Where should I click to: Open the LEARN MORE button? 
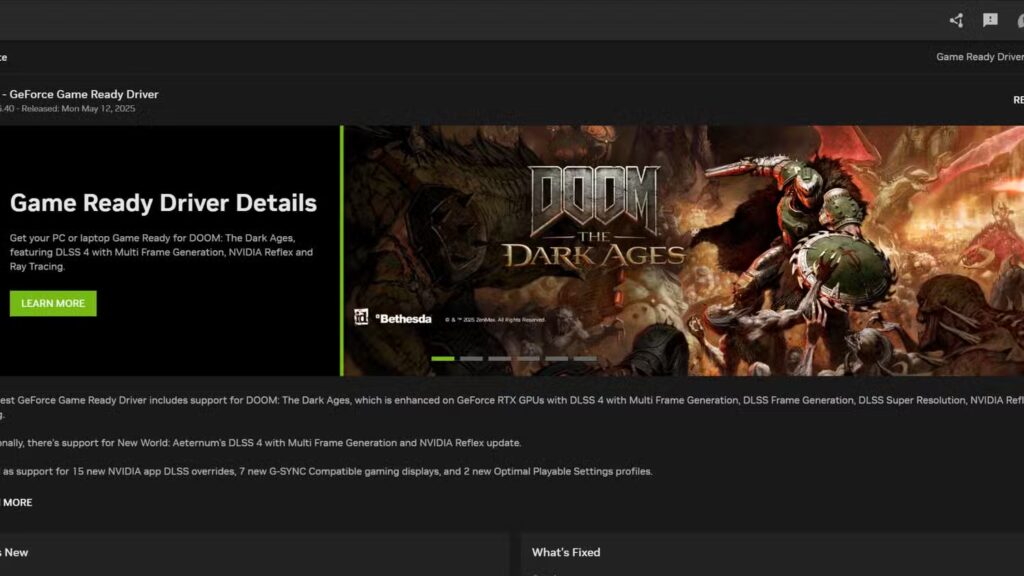pos(53,304)
